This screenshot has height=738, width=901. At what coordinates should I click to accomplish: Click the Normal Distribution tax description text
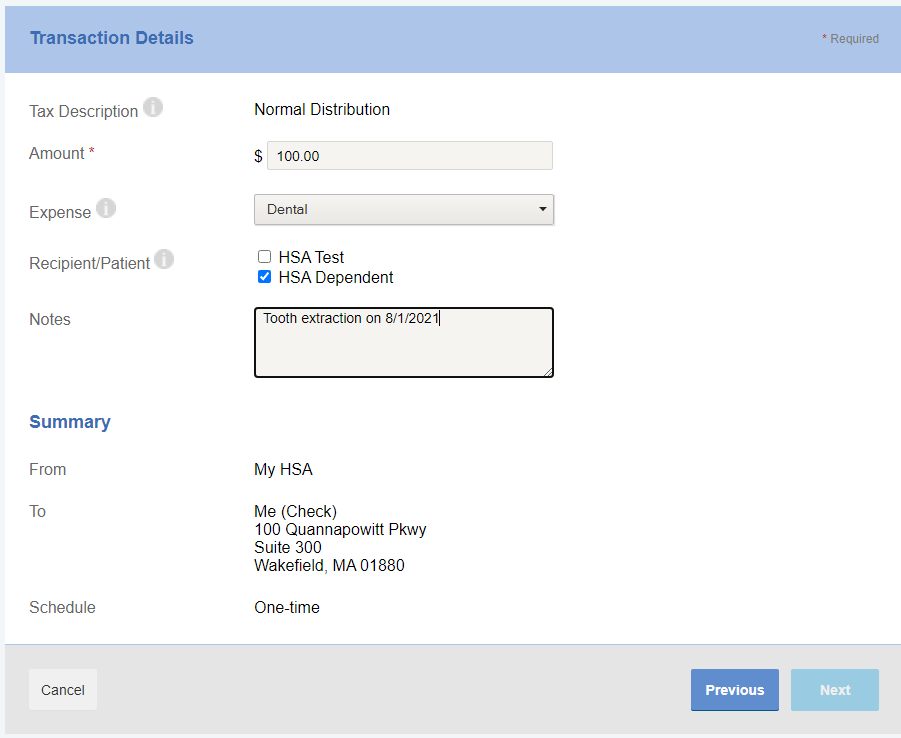coord(322,109)
